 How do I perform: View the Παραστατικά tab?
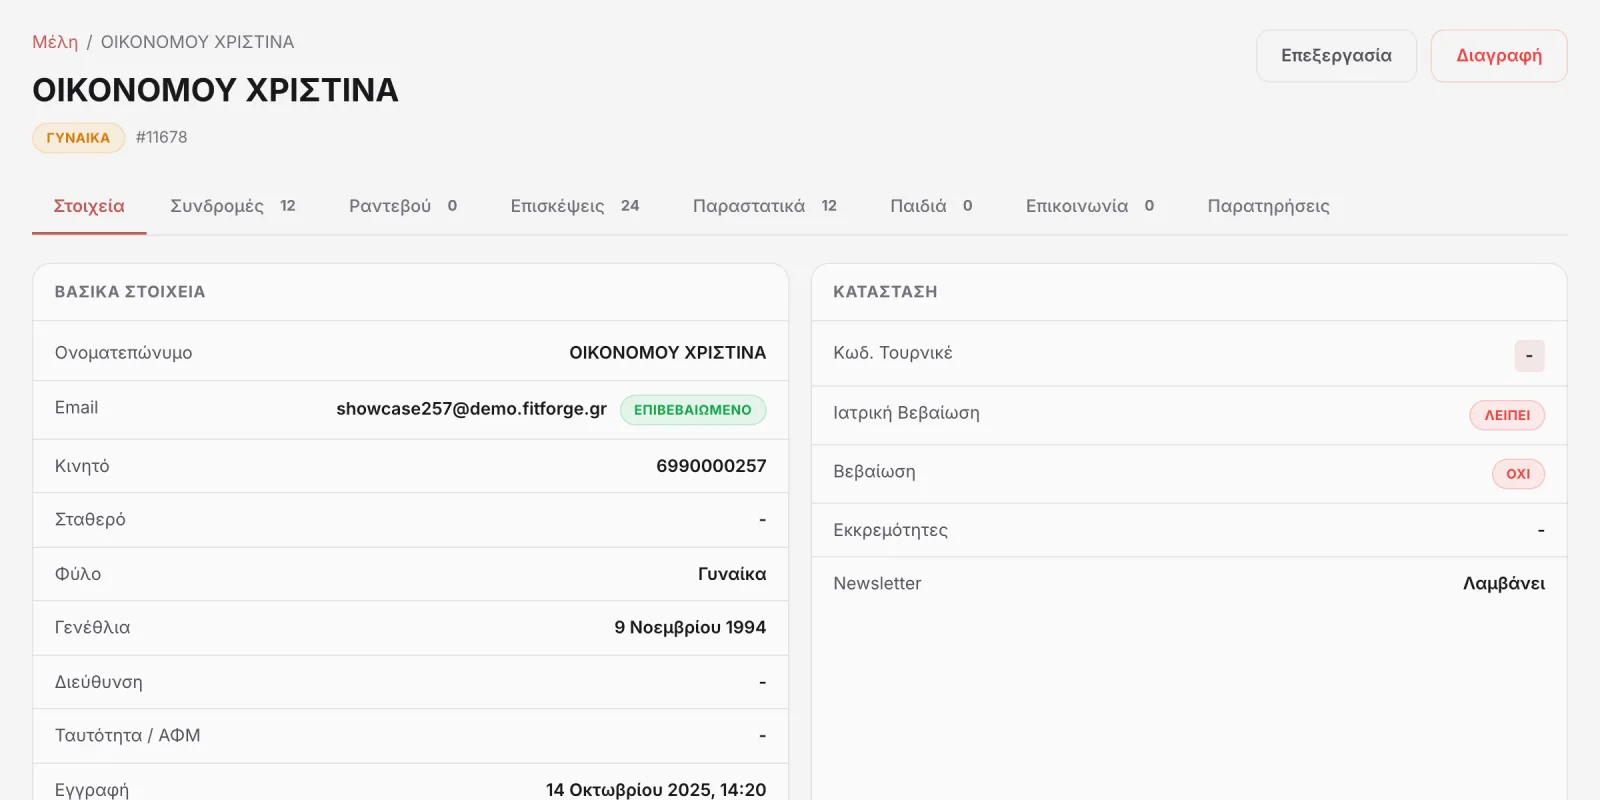pyautogui.click(x=765, y=206)
